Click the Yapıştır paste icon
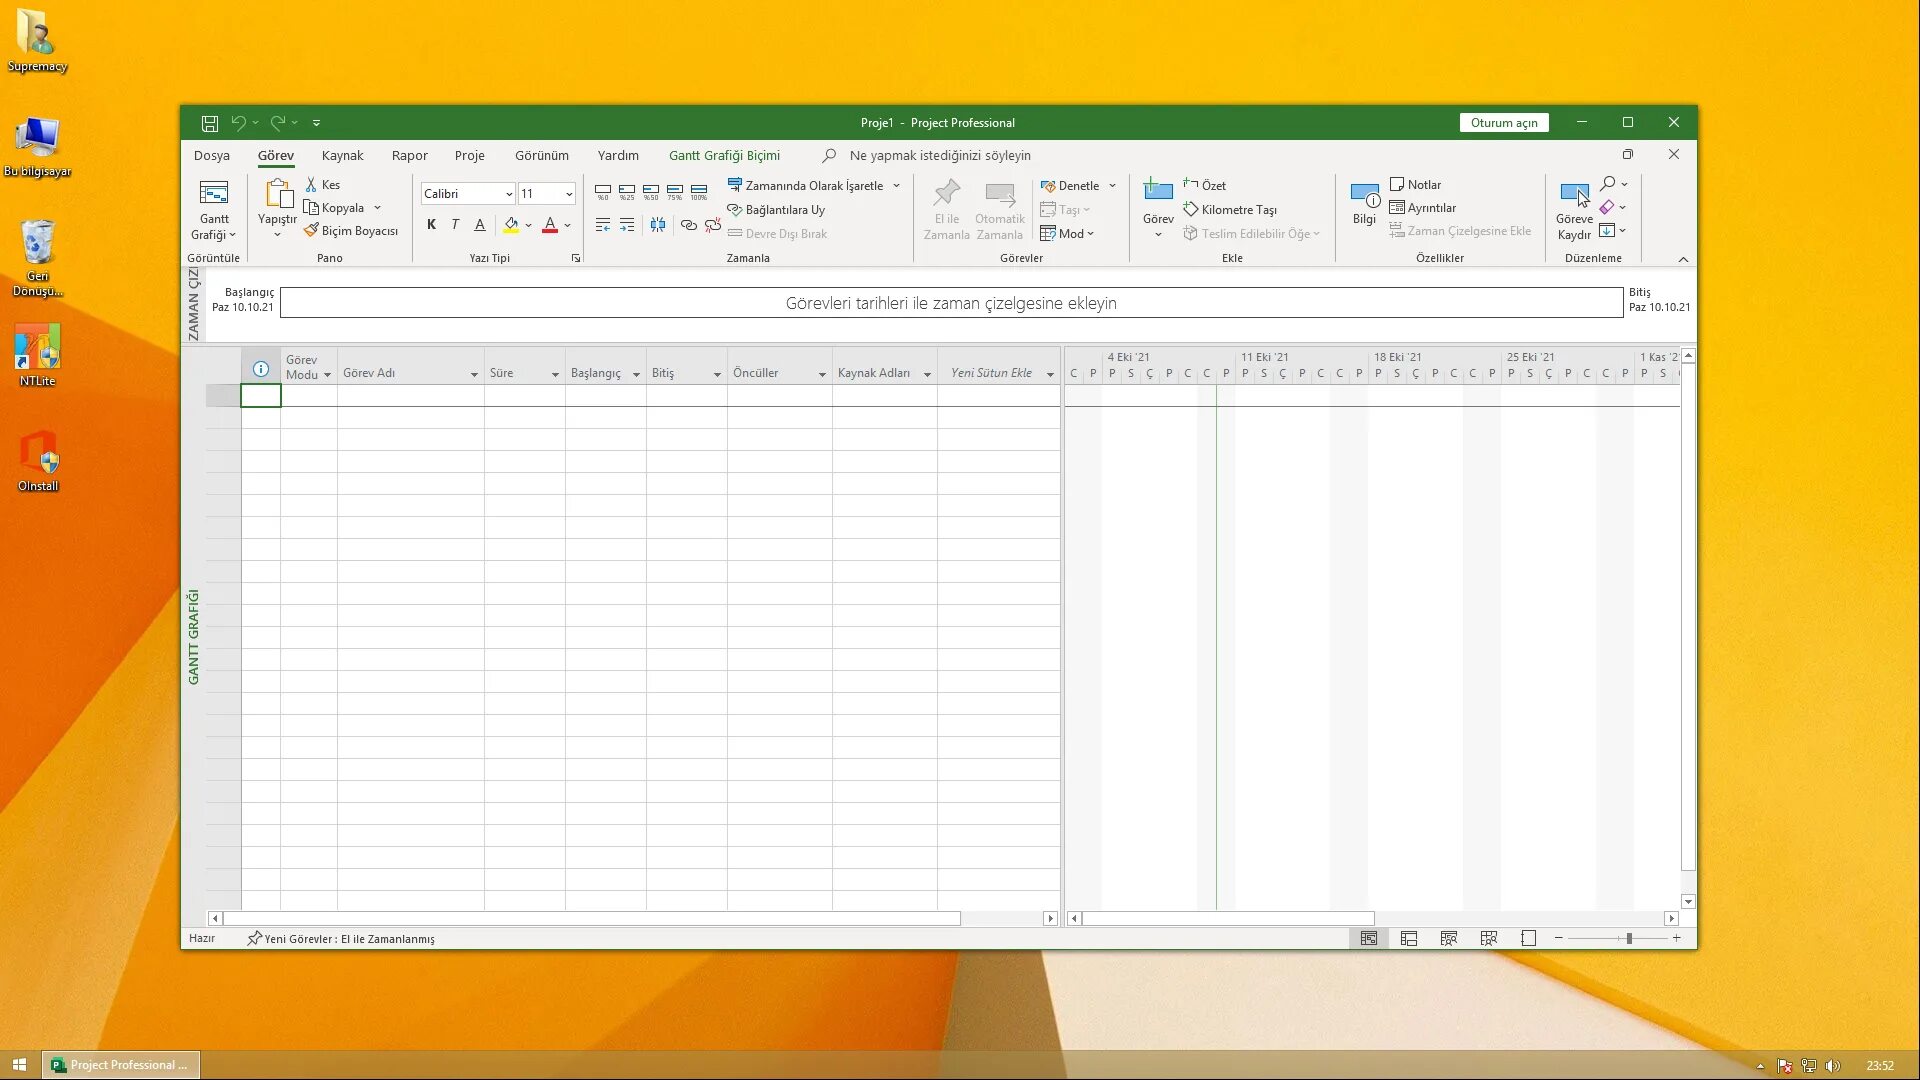This screenshot has width=1920, height=1080. tap(277, 194)
